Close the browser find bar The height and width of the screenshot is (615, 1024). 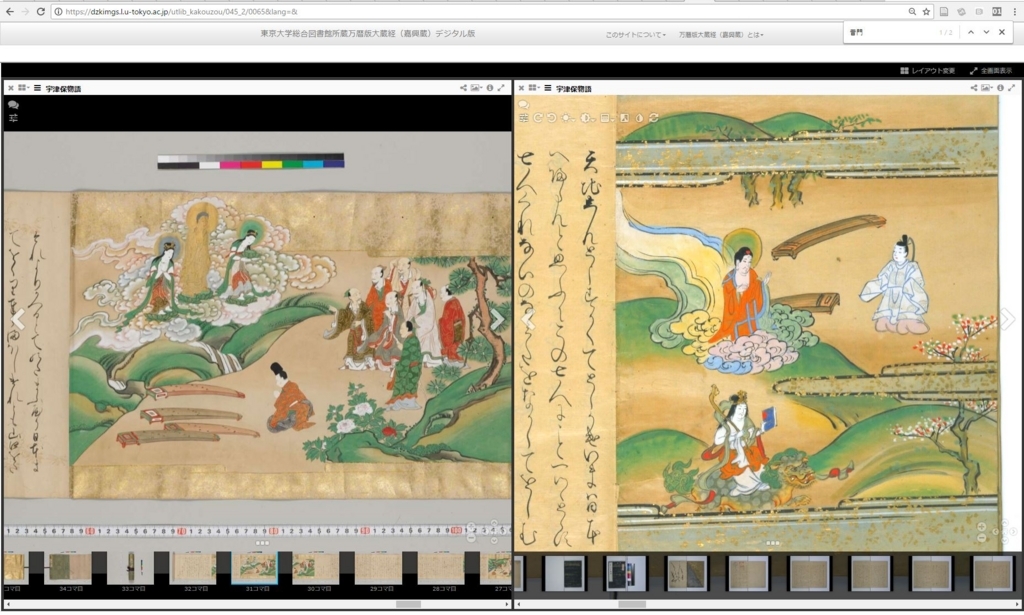coord(1002,32)
